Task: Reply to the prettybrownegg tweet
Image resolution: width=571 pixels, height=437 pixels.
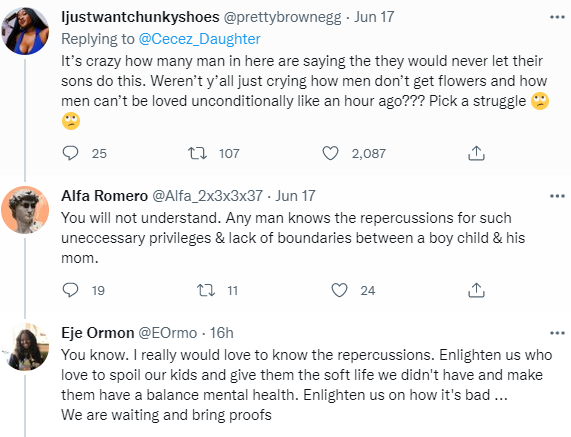Action: [70, 153]
